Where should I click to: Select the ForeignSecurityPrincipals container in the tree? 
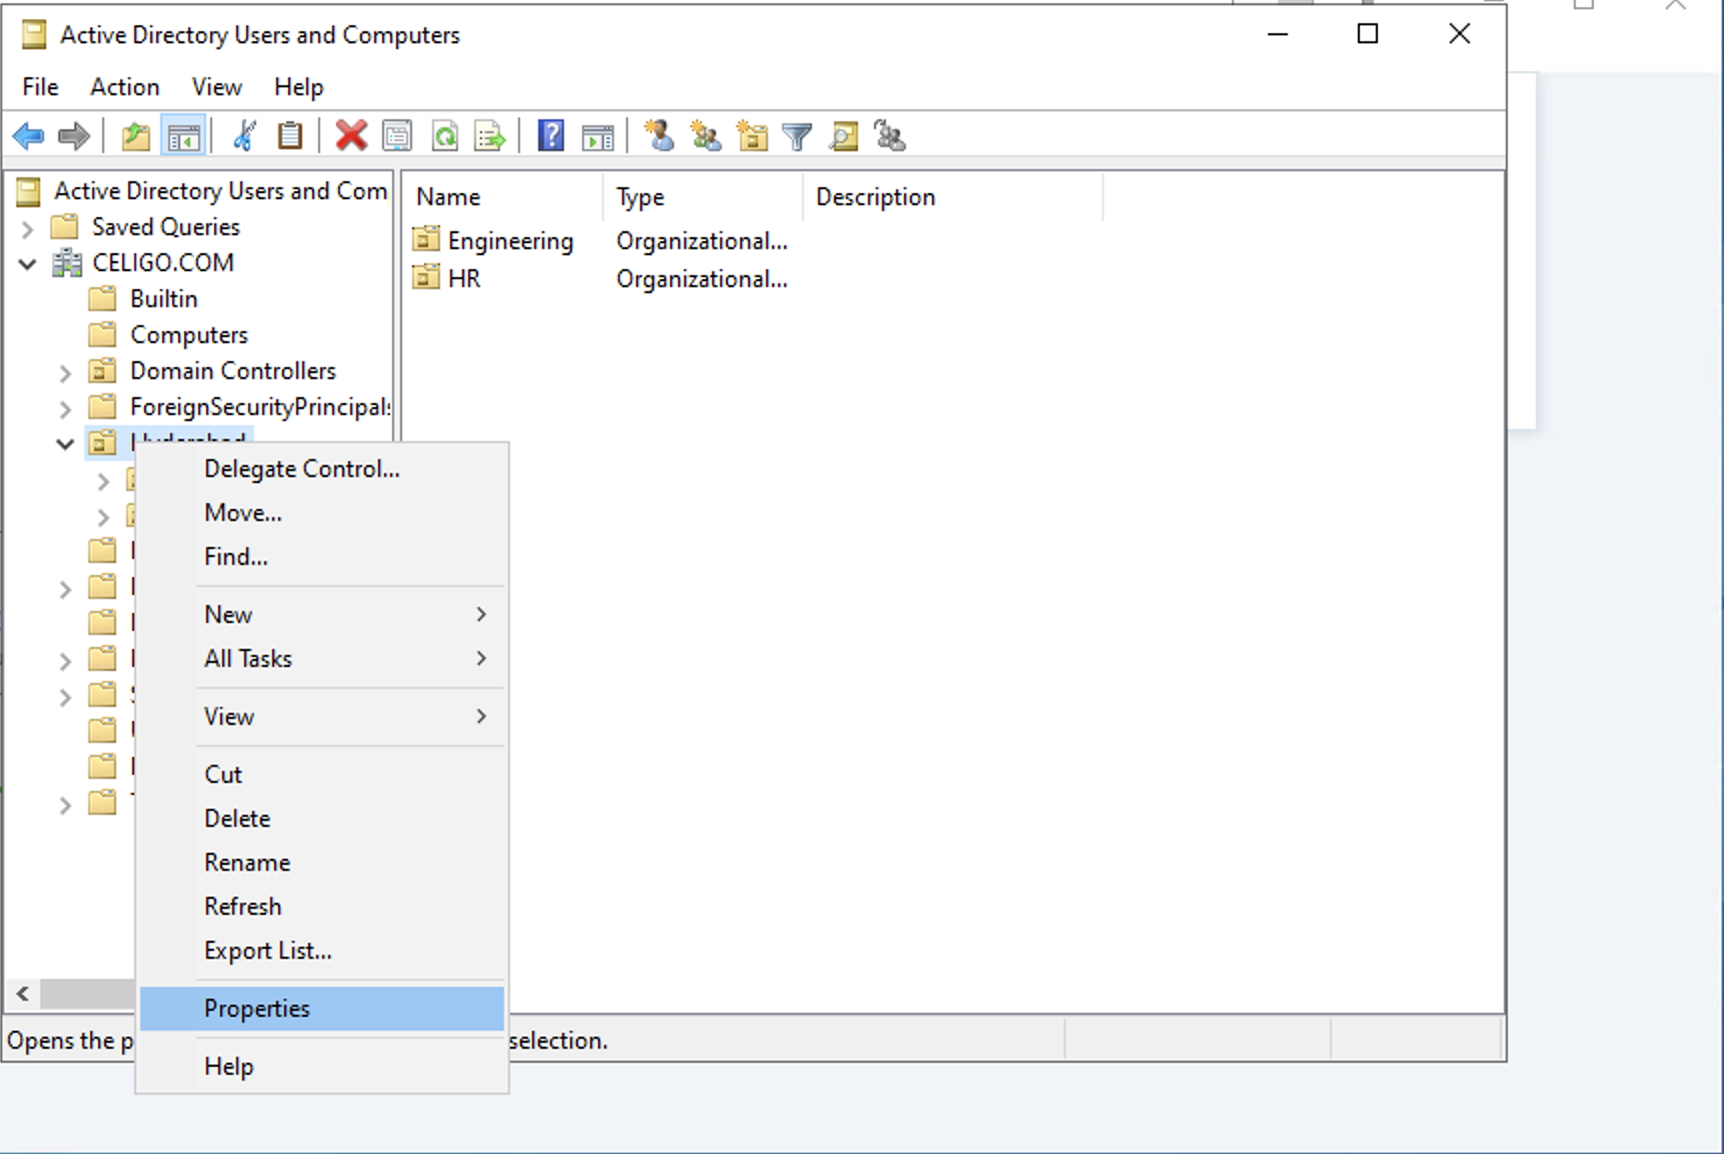(260, 407)
